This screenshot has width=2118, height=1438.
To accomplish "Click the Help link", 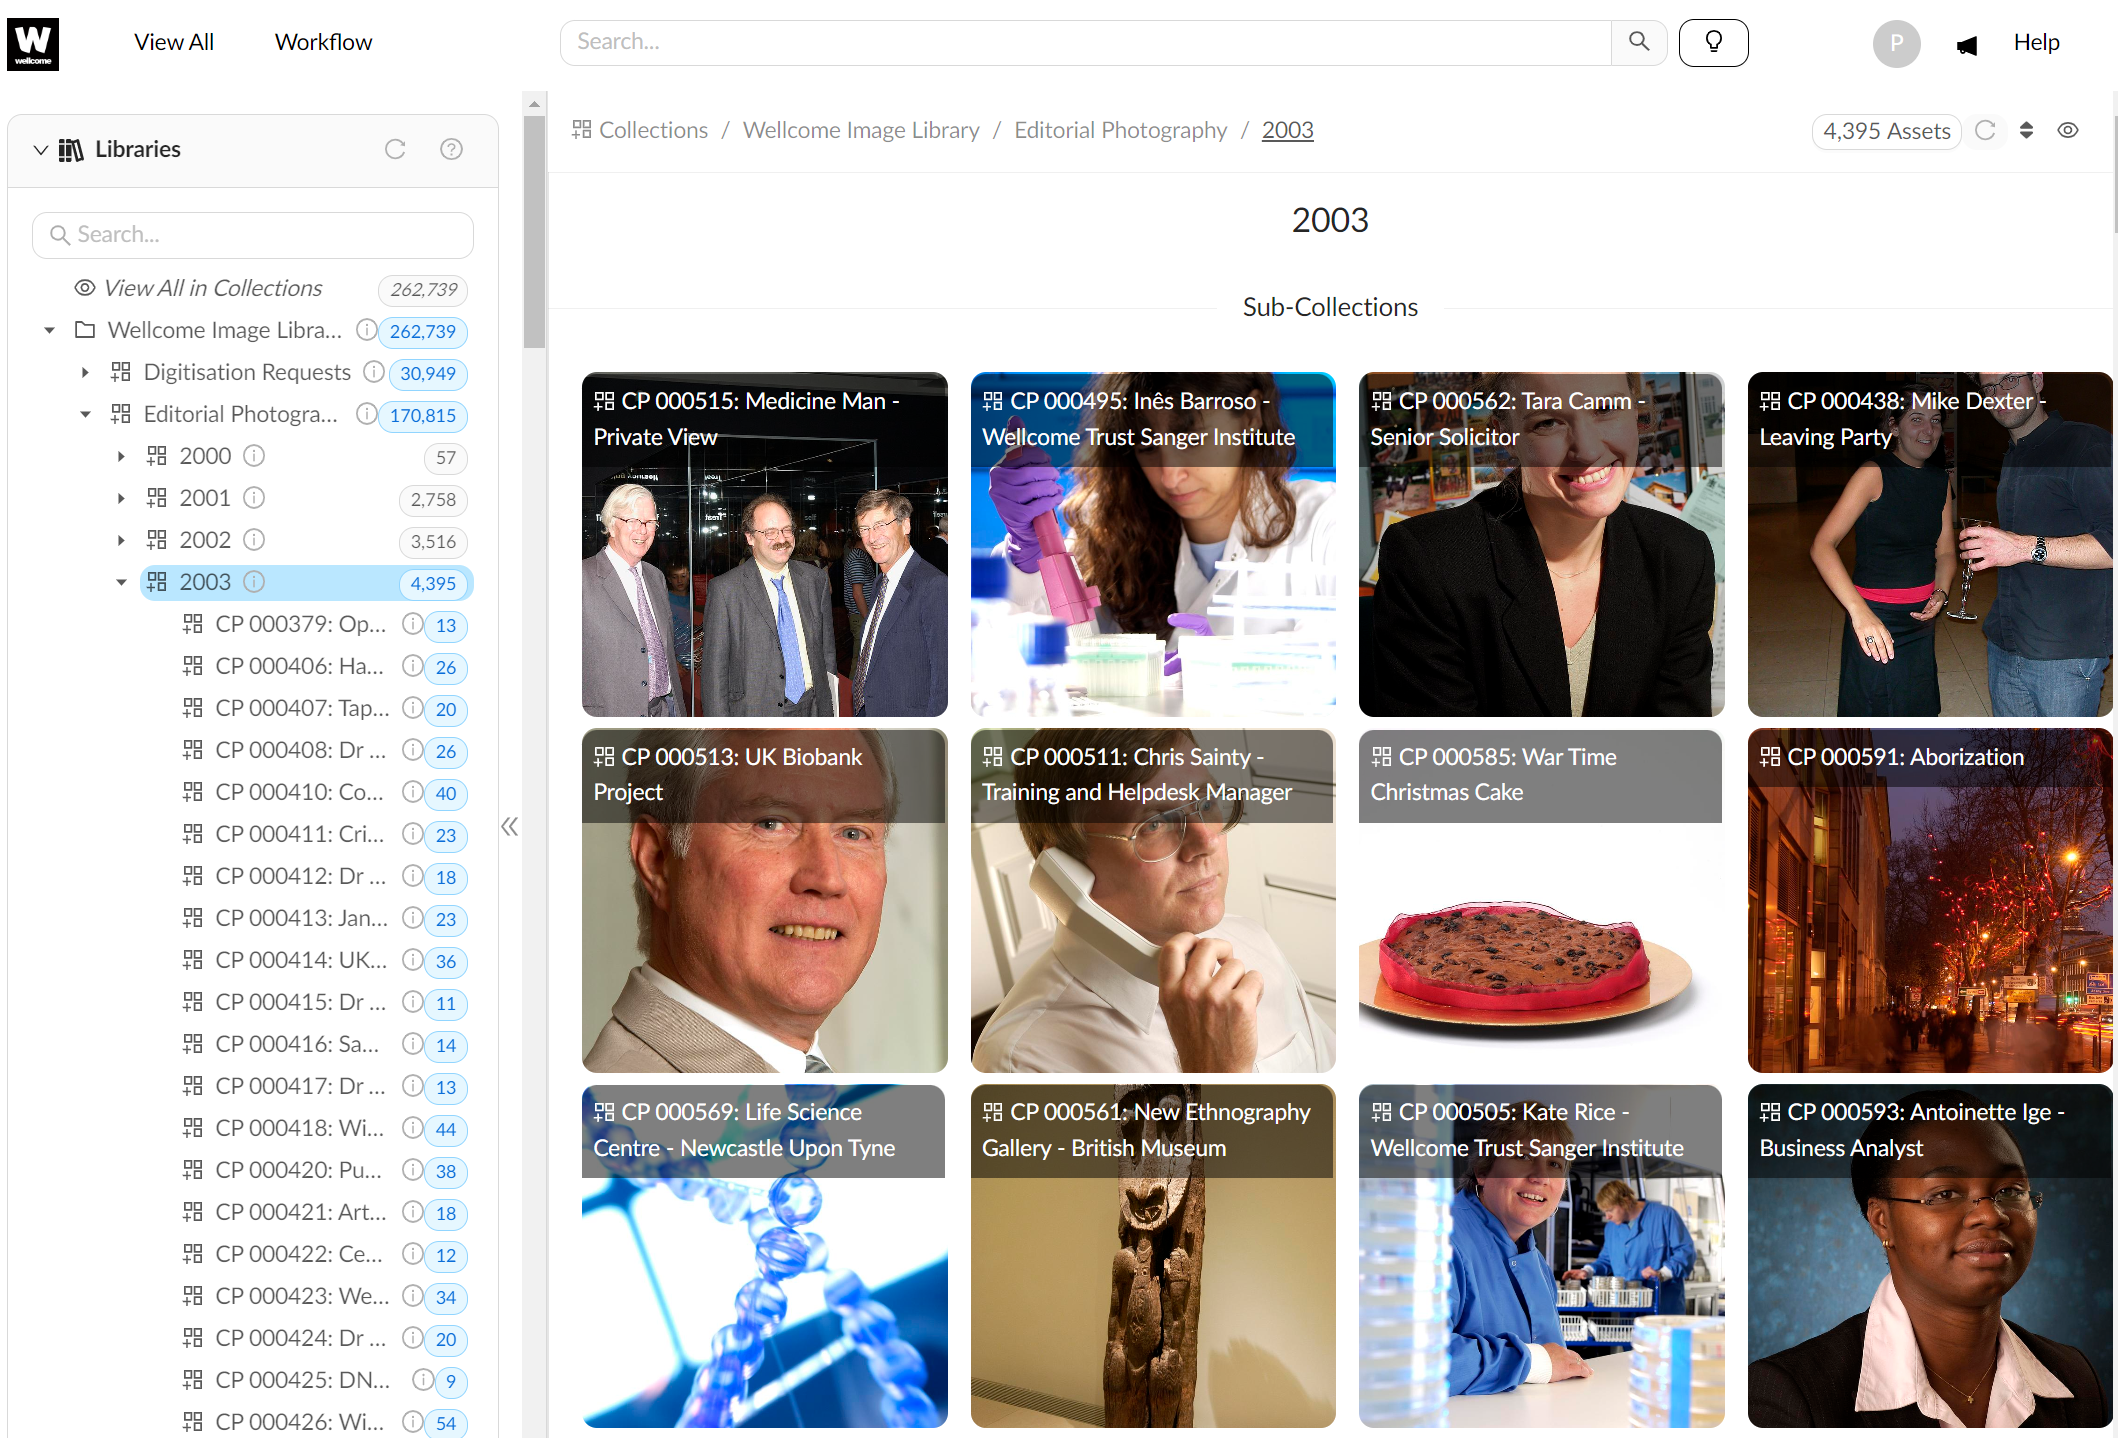I will [2036, 42].
